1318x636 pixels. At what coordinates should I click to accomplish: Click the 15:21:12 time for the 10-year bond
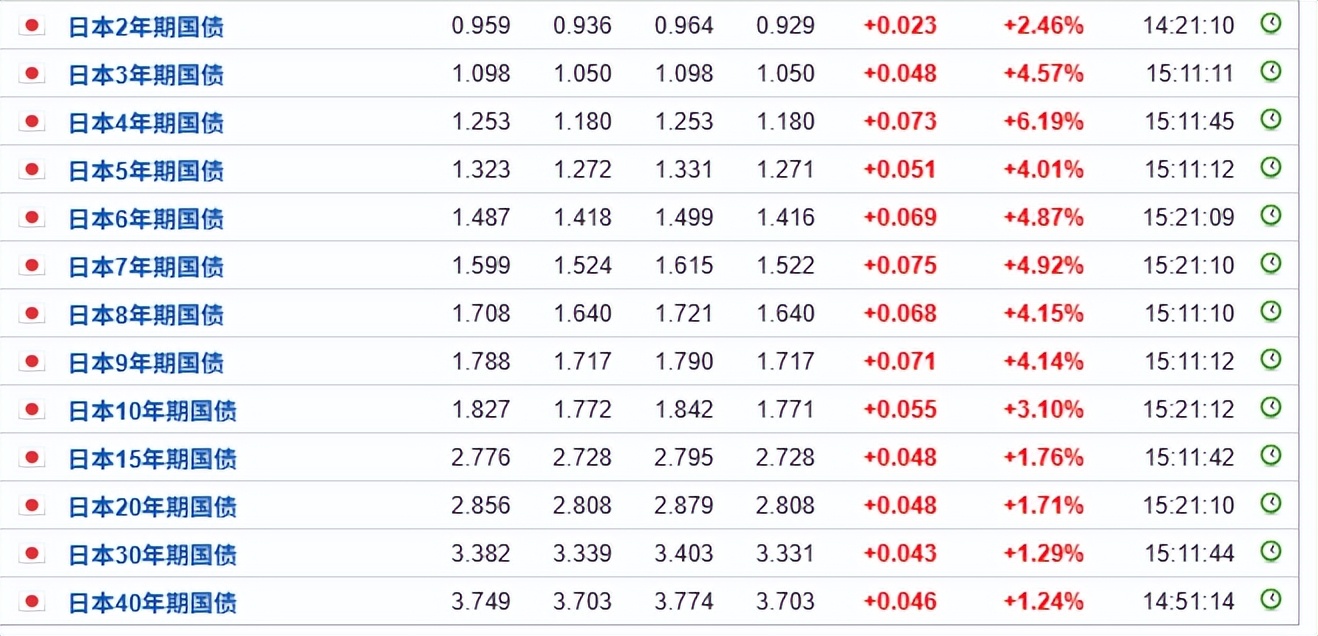(1189, 410)
